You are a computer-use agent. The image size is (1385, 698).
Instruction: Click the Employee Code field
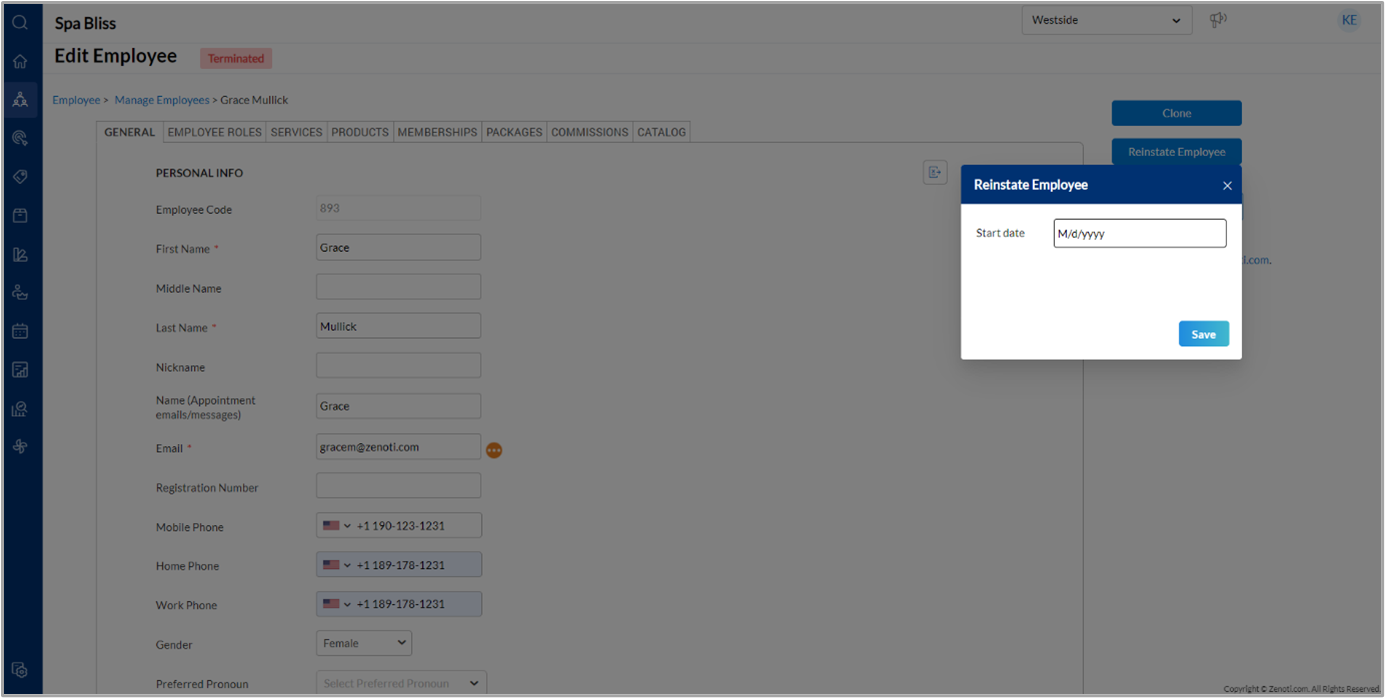(x=398, y=208)
